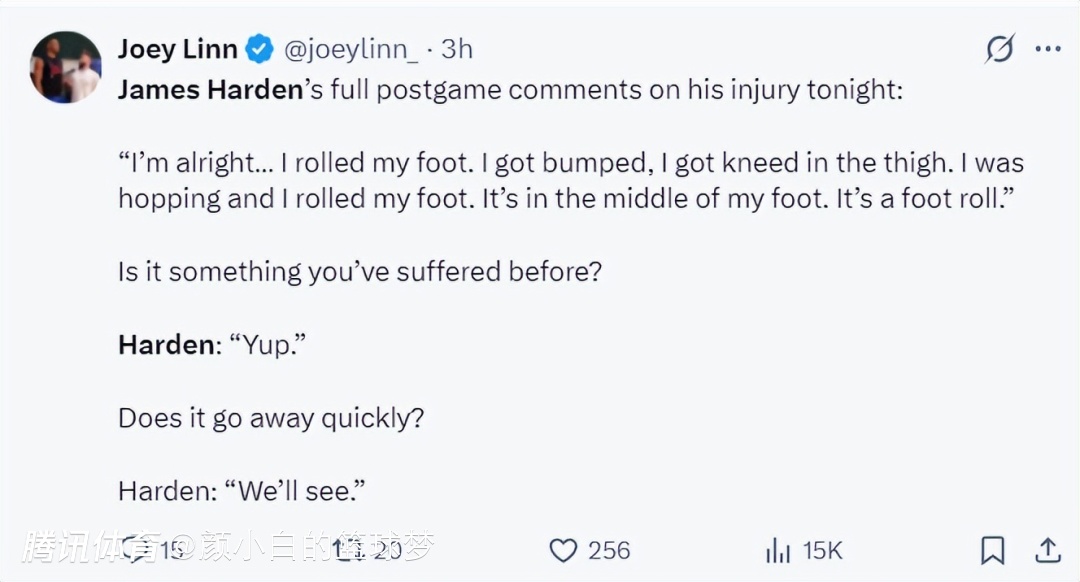Screen dimensions: 1080x582
Task: Click the 256 likes count
Action: pos(609,550)
